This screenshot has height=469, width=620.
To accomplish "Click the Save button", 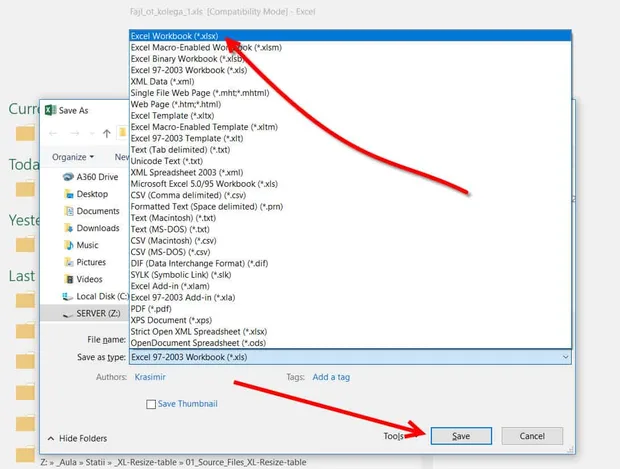I will (x=461, y=436).
